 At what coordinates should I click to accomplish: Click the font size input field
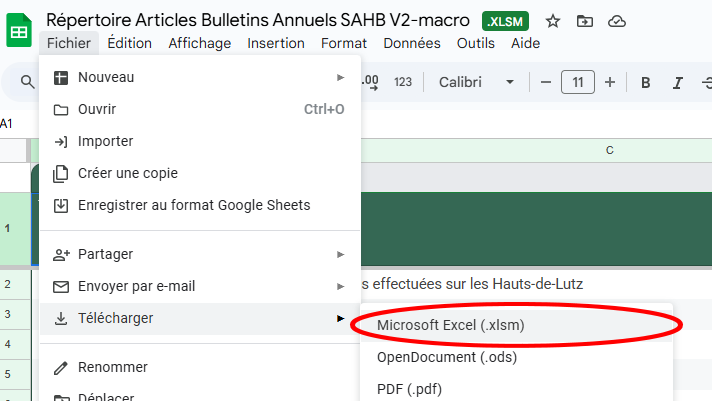[x=578, y=82]
